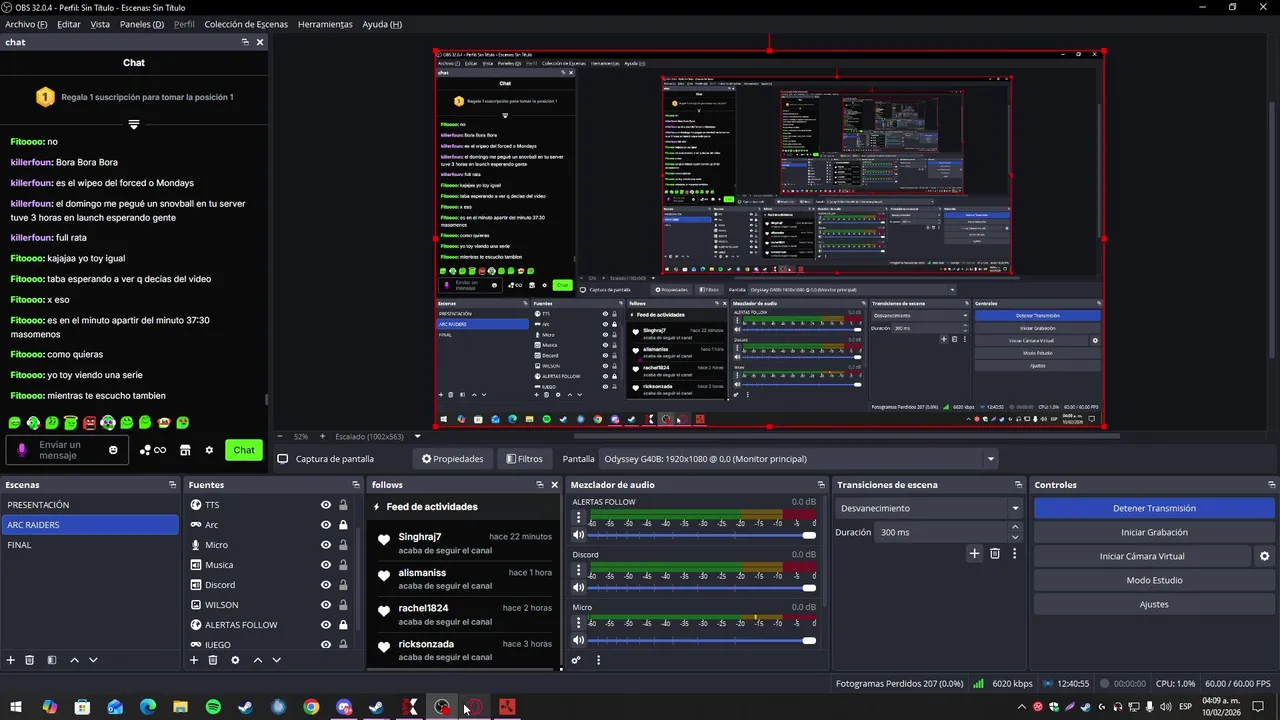Image resolution: width=1280 pixels, height=720 pixels.
Task: Click Detener Transmisión button
Action: point(1154,508)
